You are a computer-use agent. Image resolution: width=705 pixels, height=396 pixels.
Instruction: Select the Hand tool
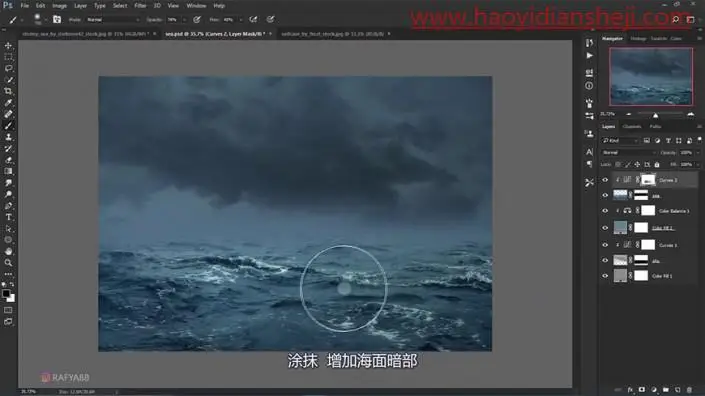[x=9, y=251]
